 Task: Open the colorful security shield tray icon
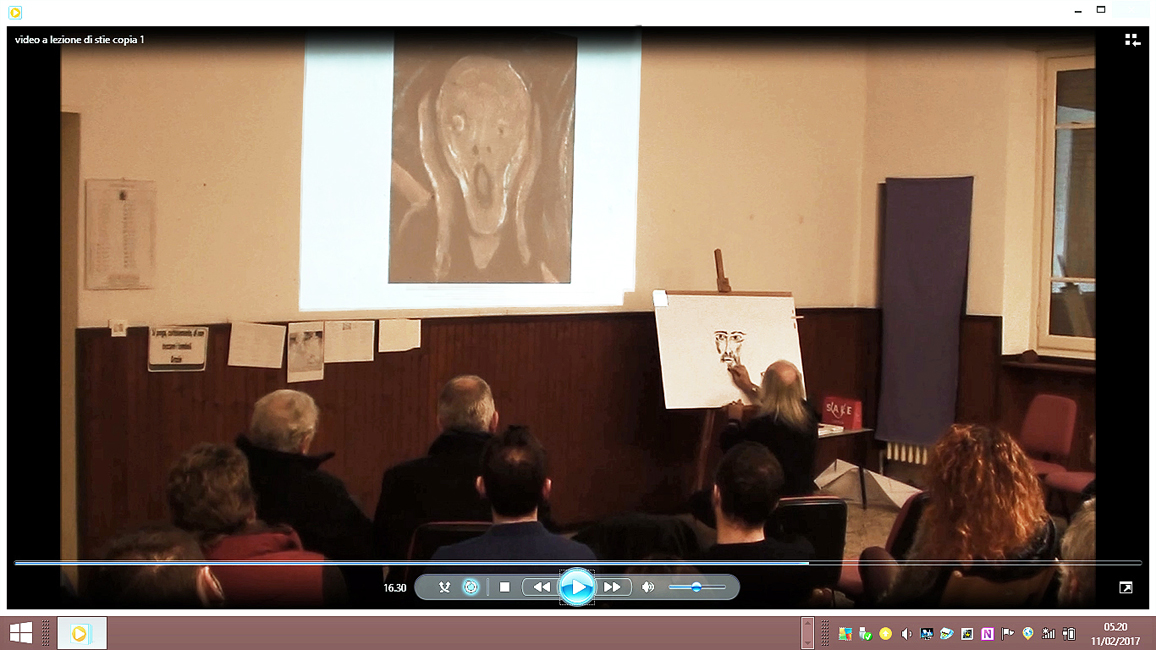(x=845, y=634)
